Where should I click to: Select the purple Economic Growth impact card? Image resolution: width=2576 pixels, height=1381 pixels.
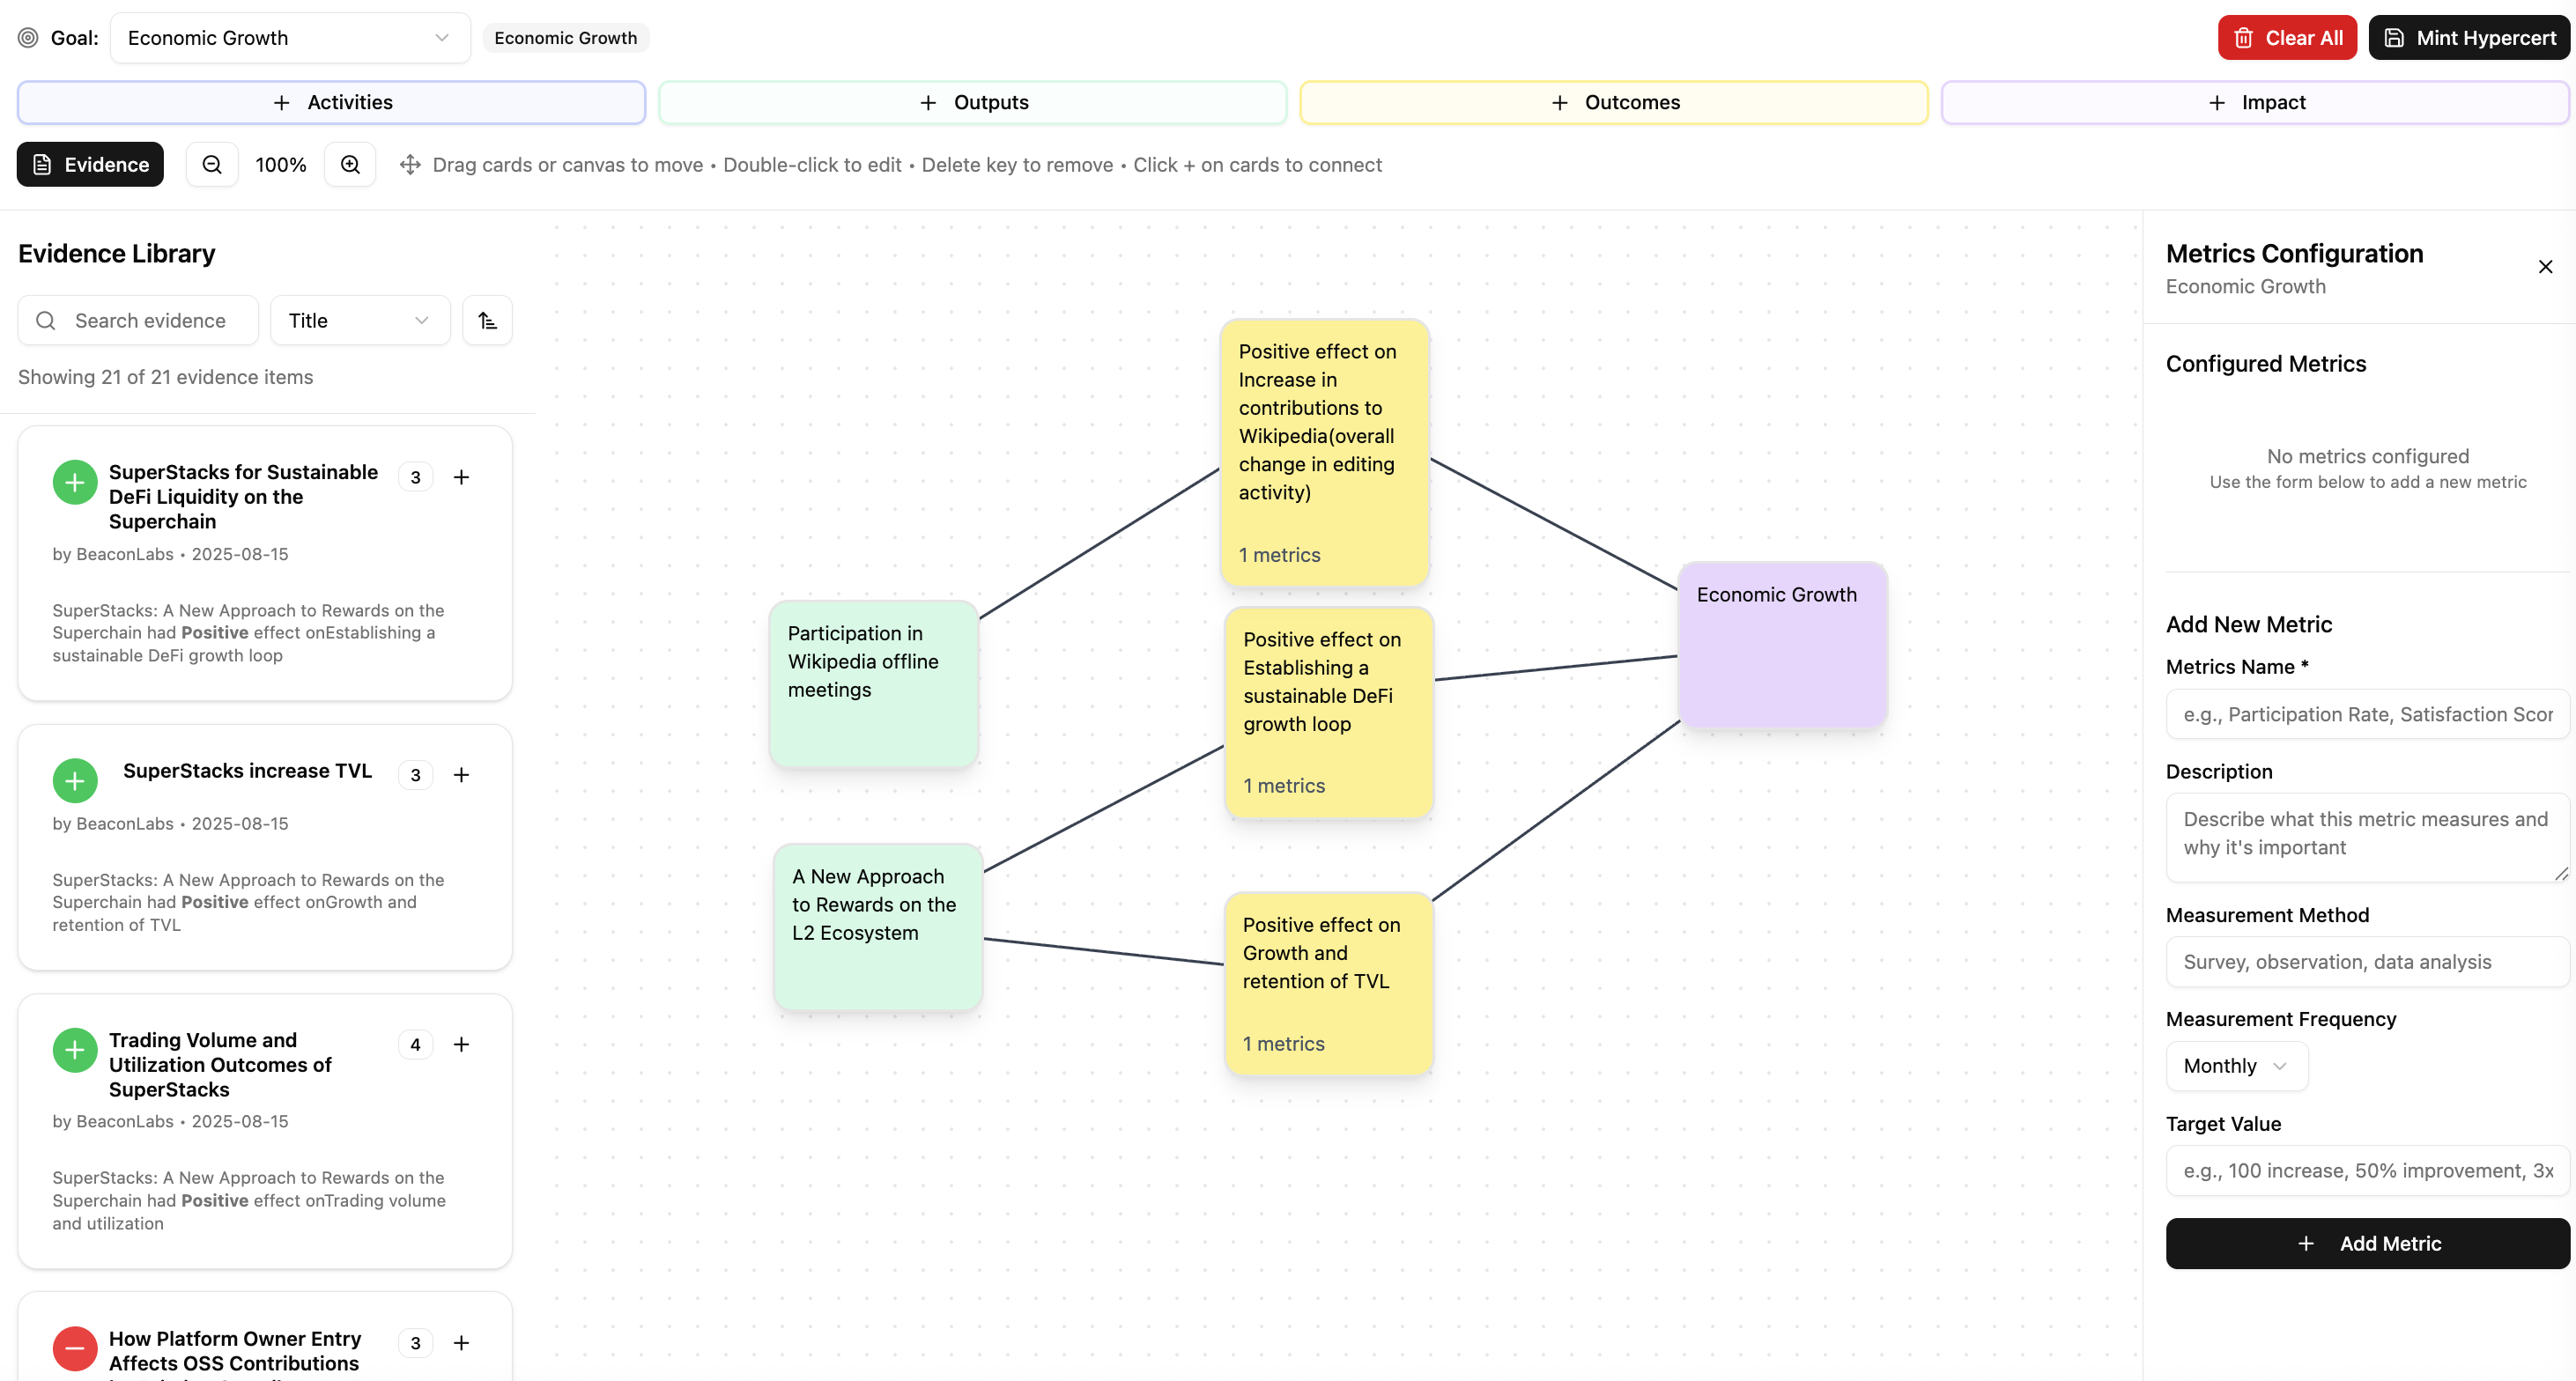[1782, 646]
